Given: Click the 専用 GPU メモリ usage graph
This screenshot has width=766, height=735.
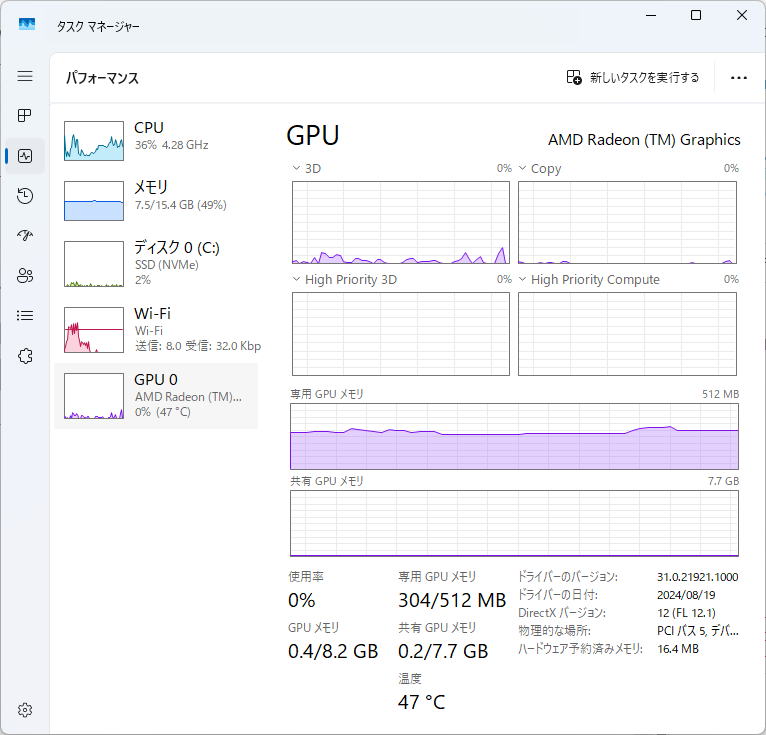Looking at the screenshot, I should [514, 437].
